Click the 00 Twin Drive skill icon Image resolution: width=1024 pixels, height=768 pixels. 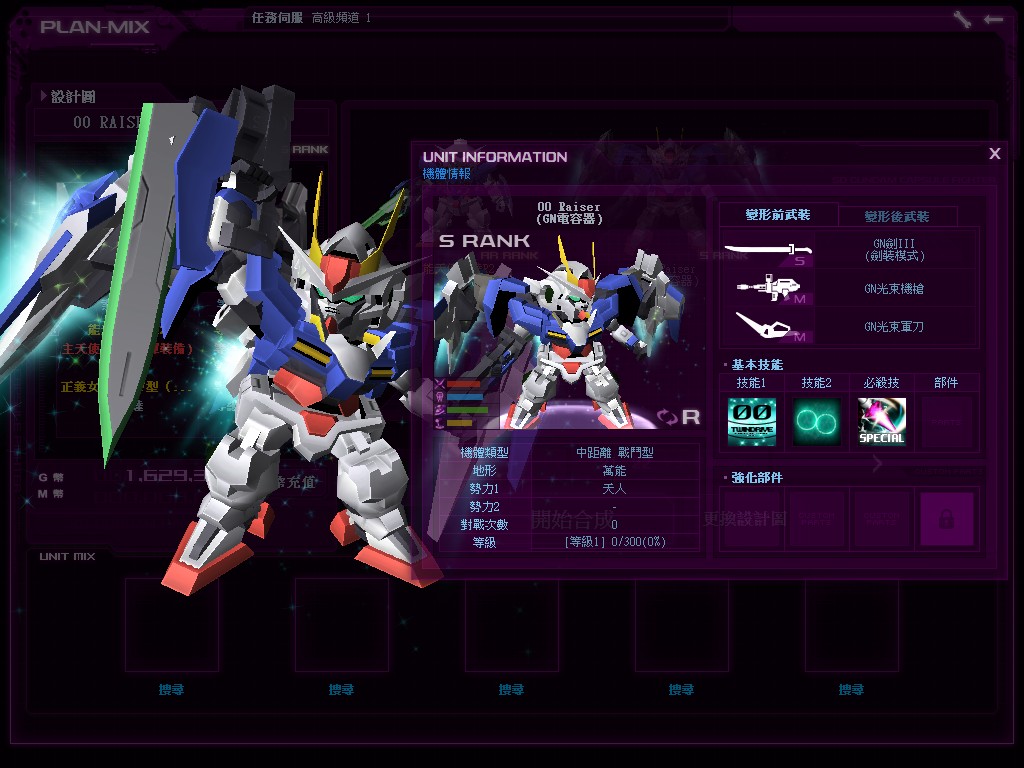pyautogui.click(x=752, y=422)
